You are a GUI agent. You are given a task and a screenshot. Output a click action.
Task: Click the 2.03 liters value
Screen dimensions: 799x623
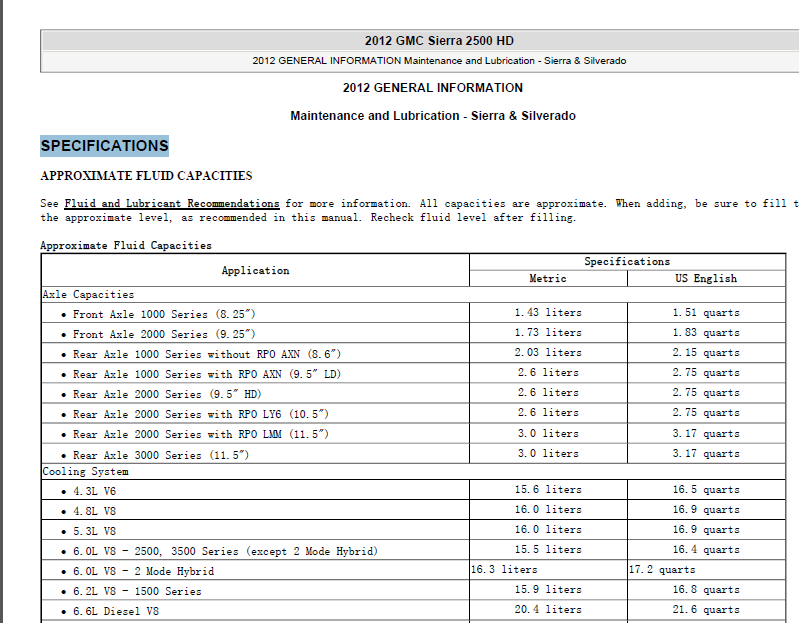[x=548, y=352]
